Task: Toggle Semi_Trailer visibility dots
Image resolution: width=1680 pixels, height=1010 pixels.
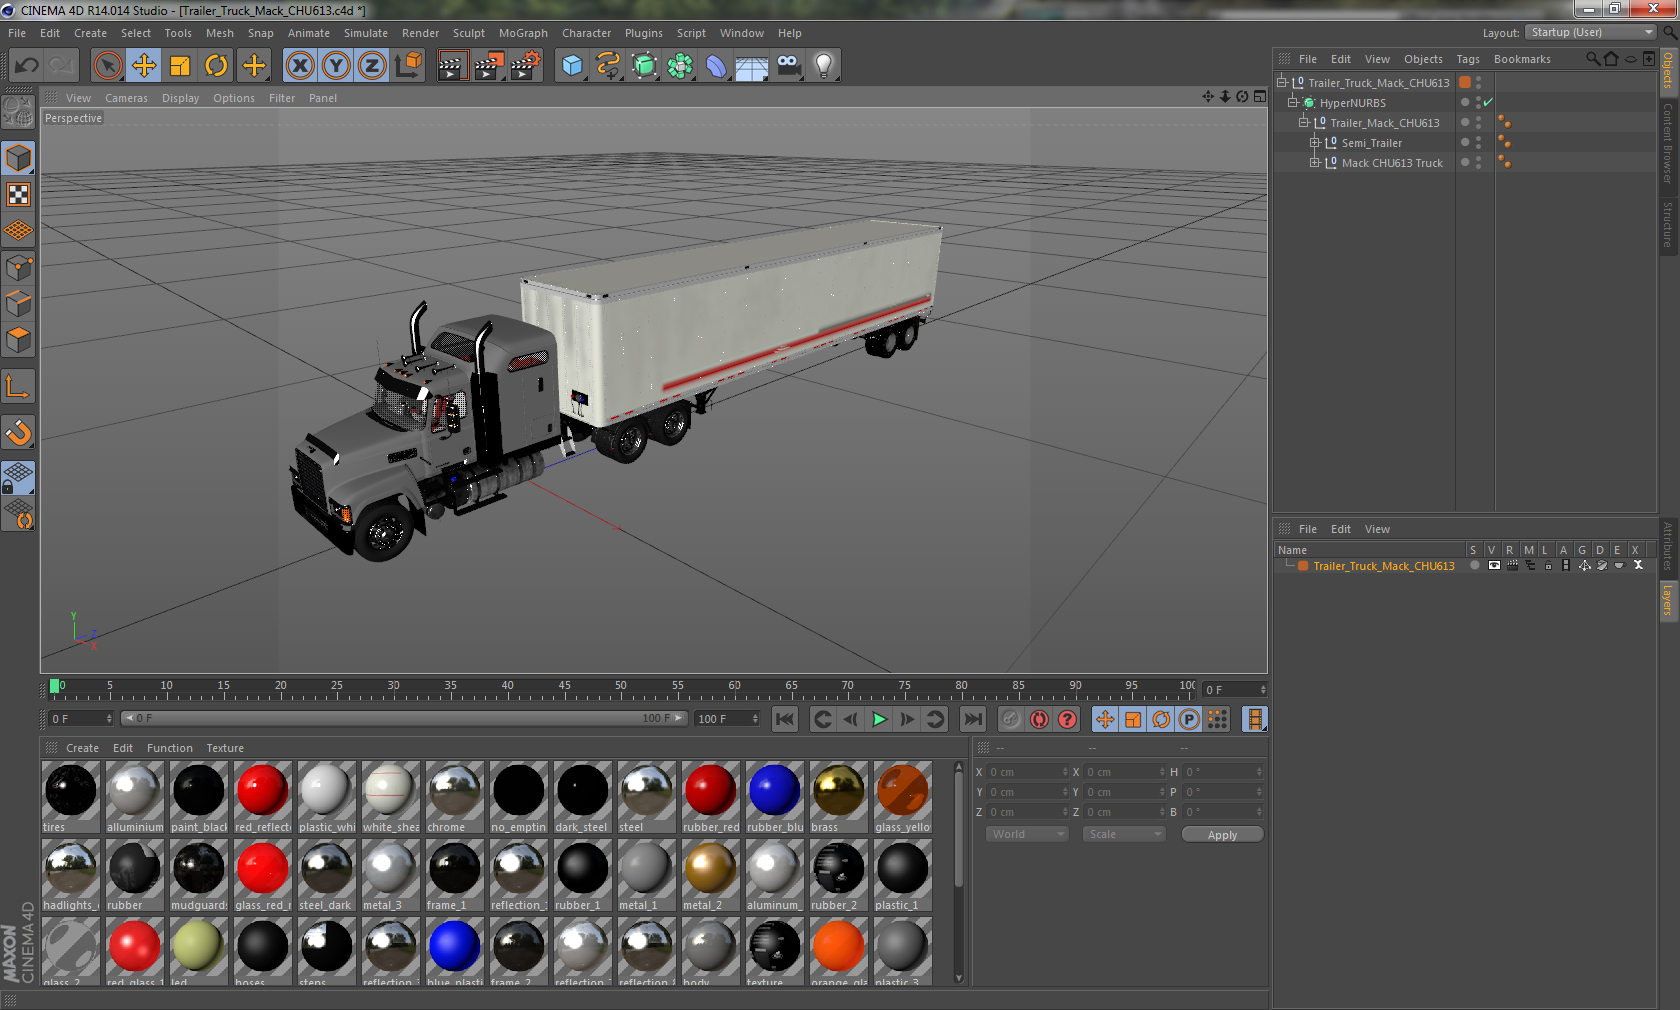Action: 1478,142
